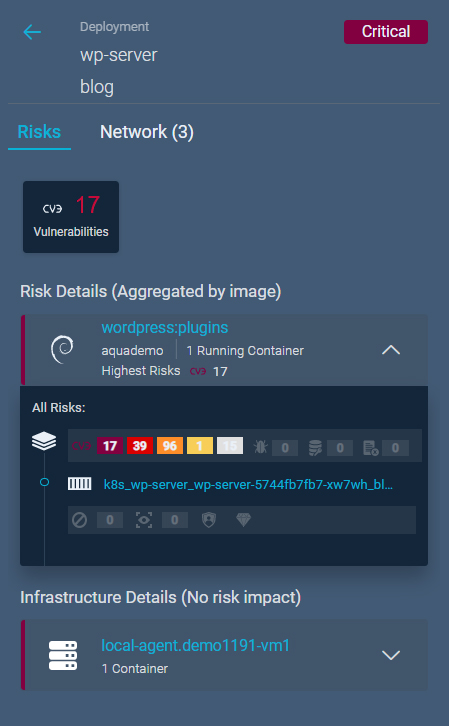Screen dimensions: 449x726
Task: Click the diamond gem icon
Action: (x=243, y=520)
